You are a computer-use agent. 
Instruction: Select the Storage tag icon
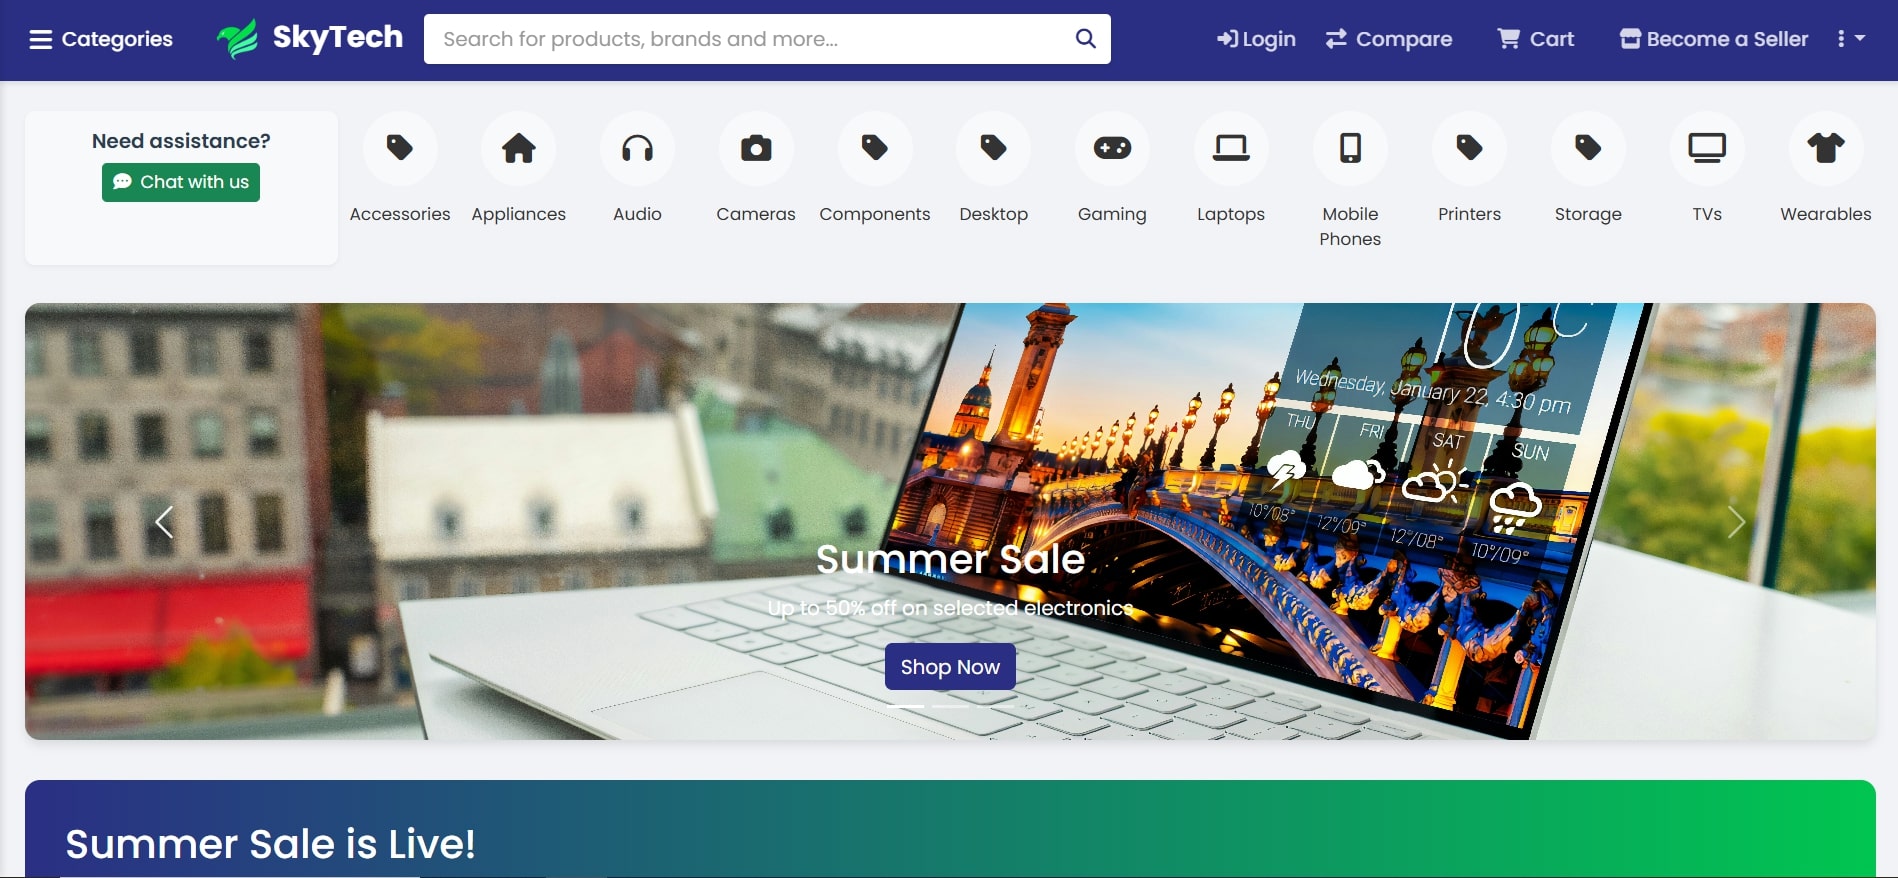pos(1588,148)
